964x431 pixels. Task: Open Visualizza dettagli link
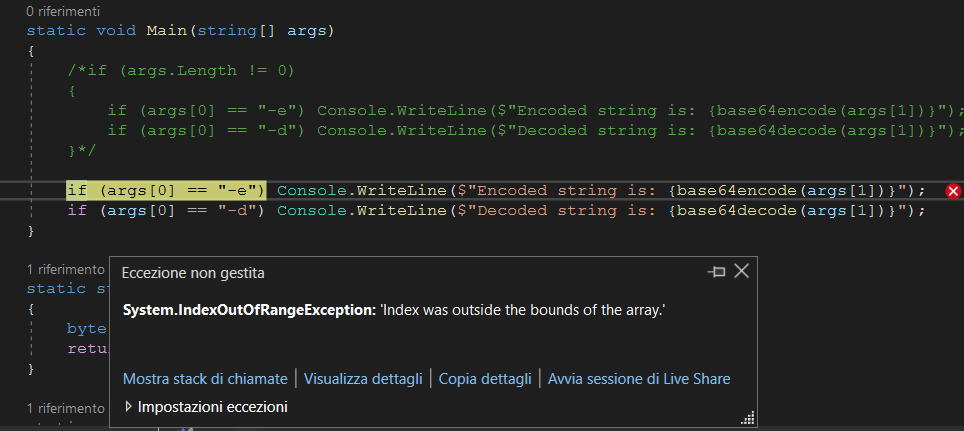coord(363,379)
